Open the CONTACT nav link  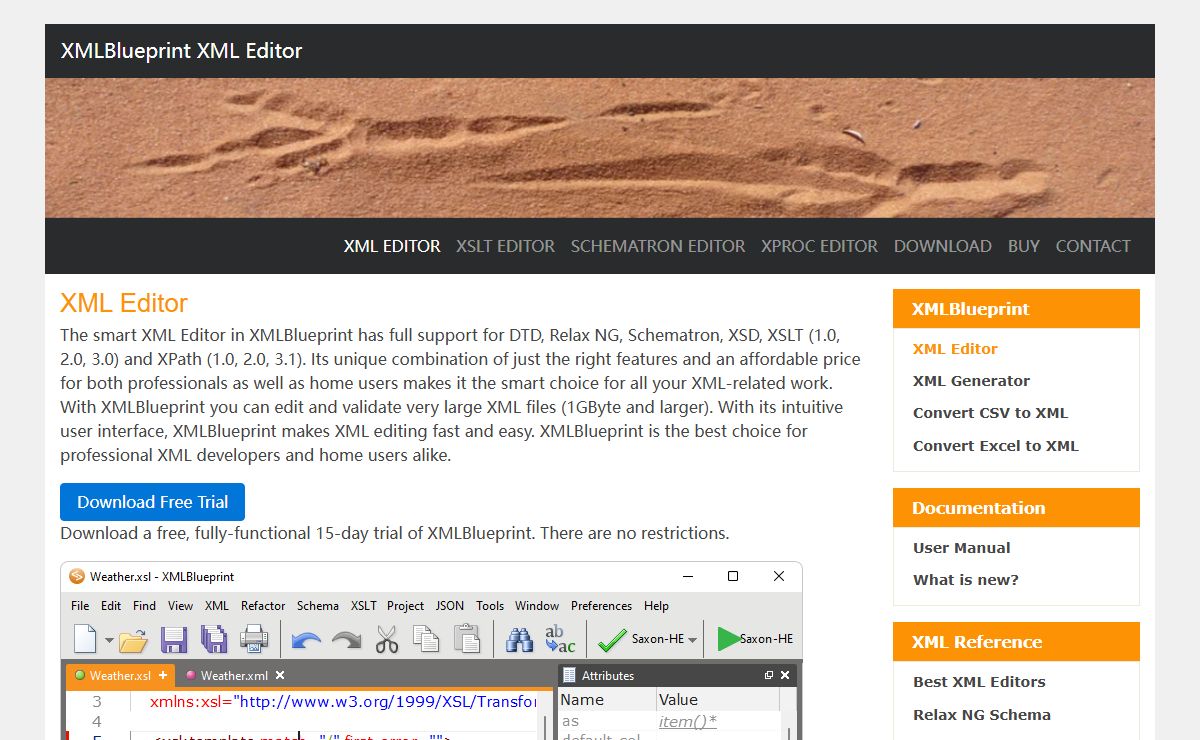(x=1093, y=246)
